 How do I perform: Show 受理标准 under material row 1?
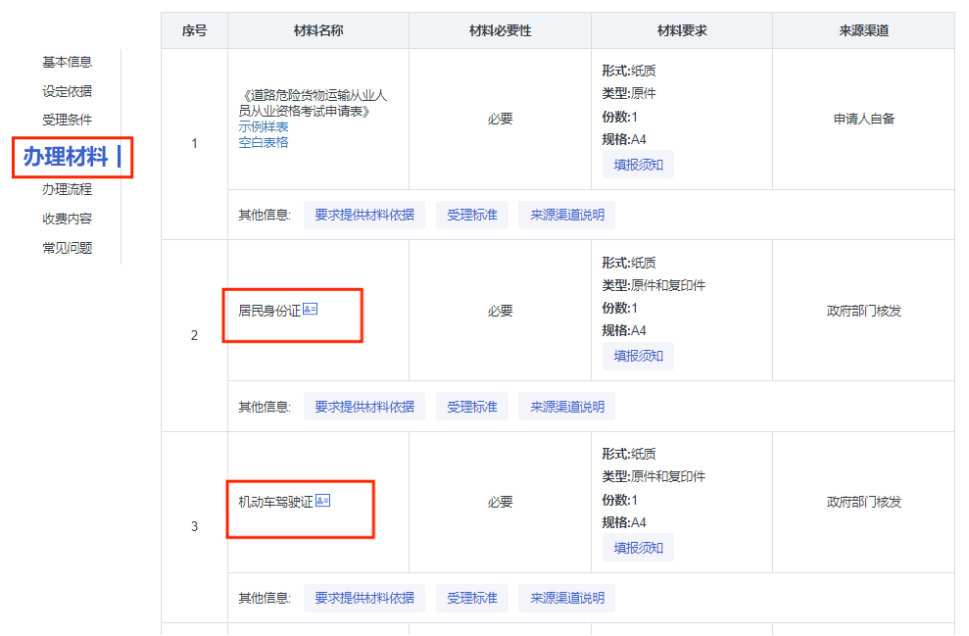pyautogui.click(x=472, y=215)
